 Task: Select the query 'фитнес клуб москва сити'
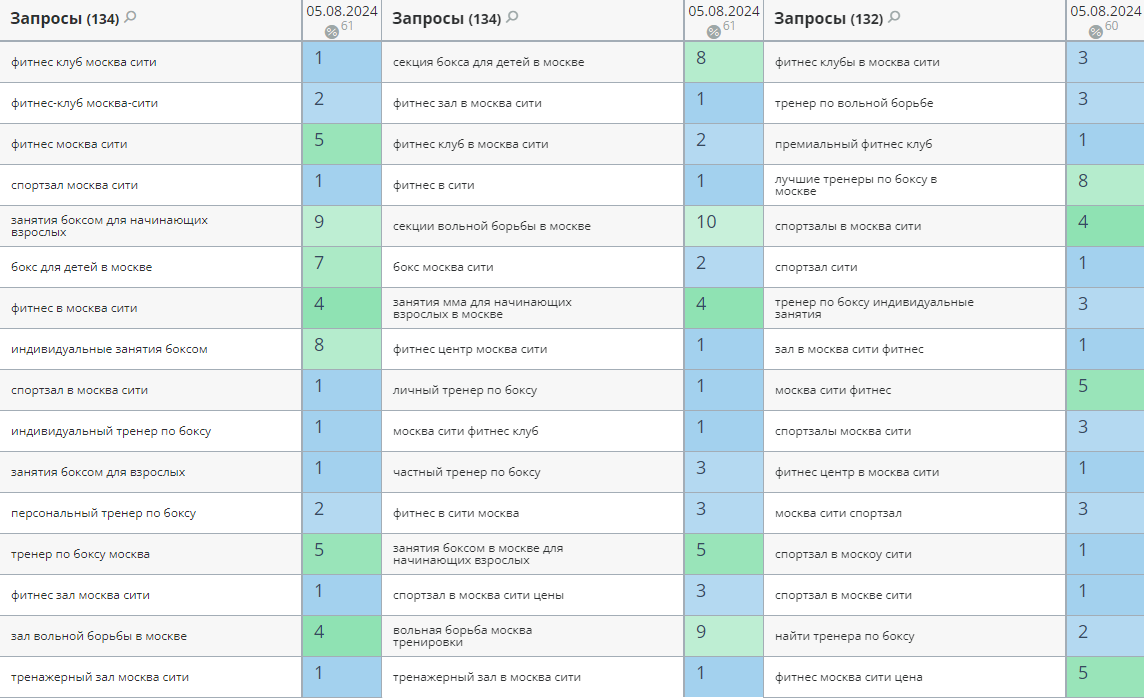tap(84, 62)
